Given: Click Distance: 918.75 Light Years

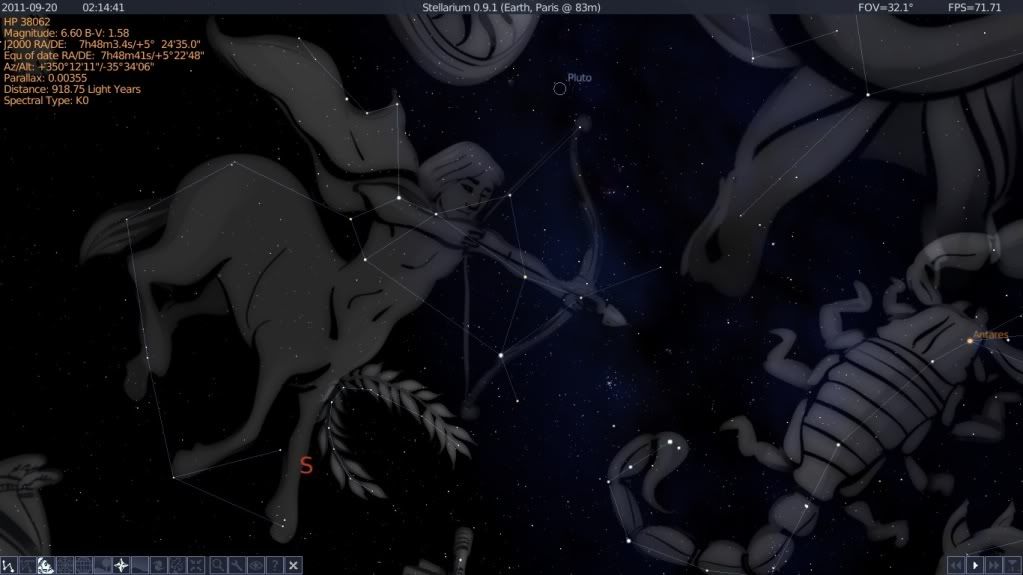Looking at the screenshot, I should click(x=72, y=89).
